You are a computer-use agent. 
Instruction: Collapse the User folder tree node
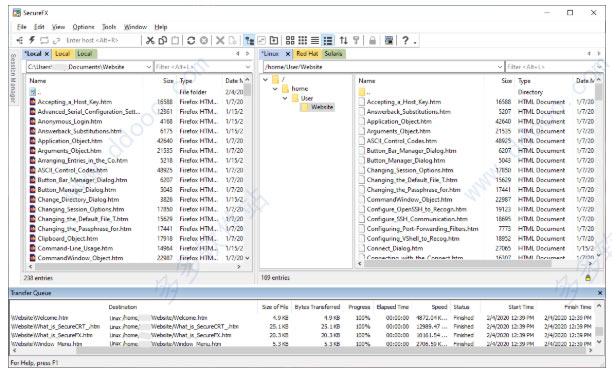point(285,98)
